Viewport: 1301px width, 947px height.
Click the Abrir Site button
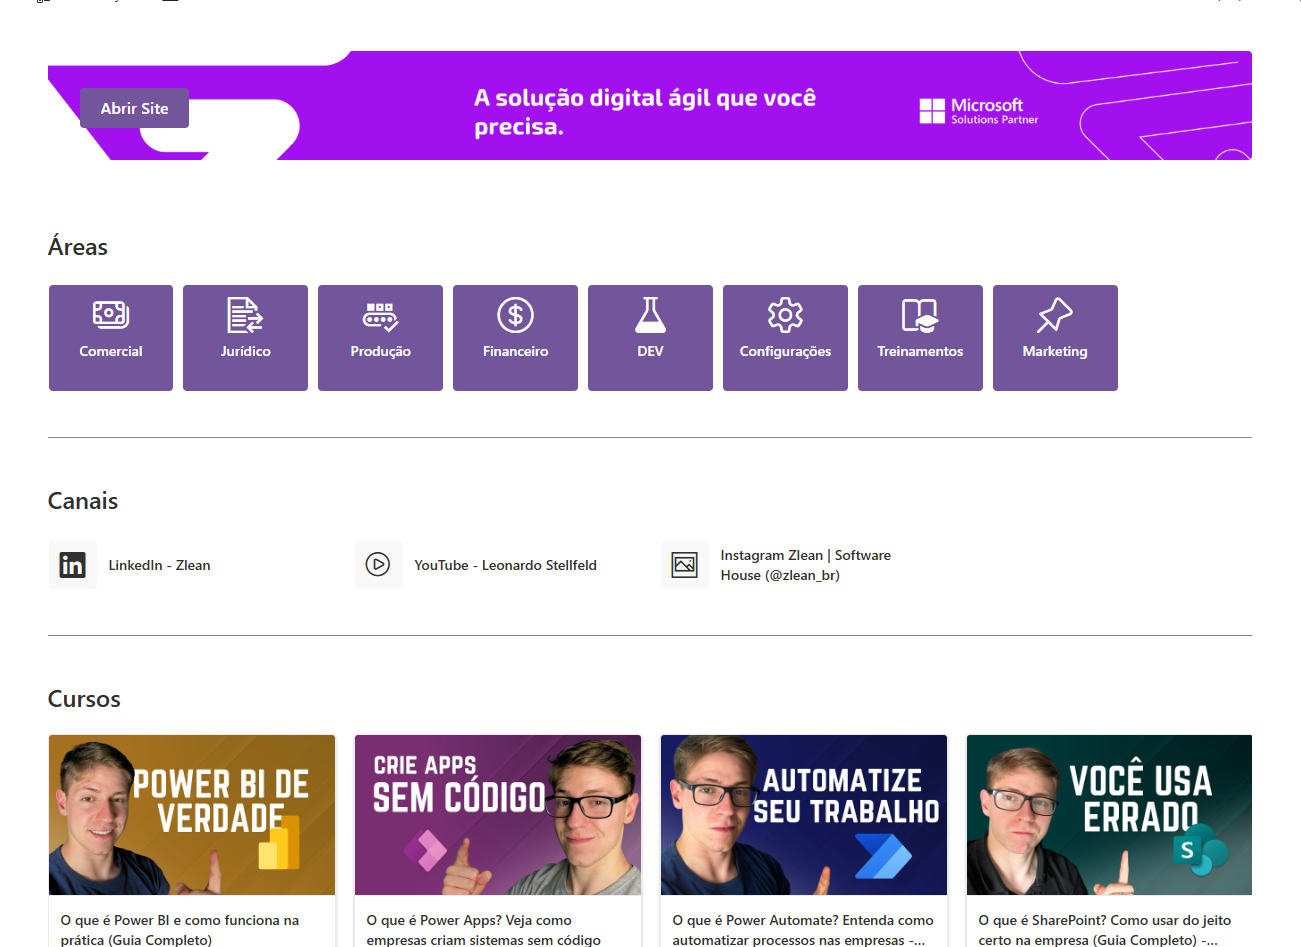[134, 108]
